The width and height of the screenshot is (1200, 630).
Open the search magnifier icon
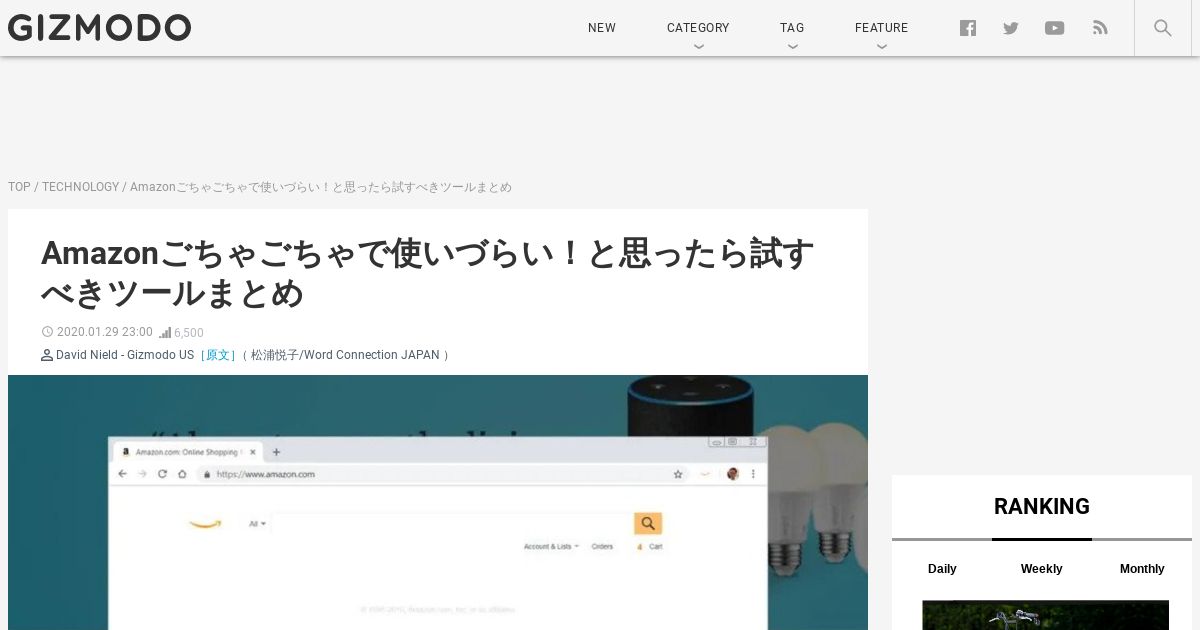1162,28
